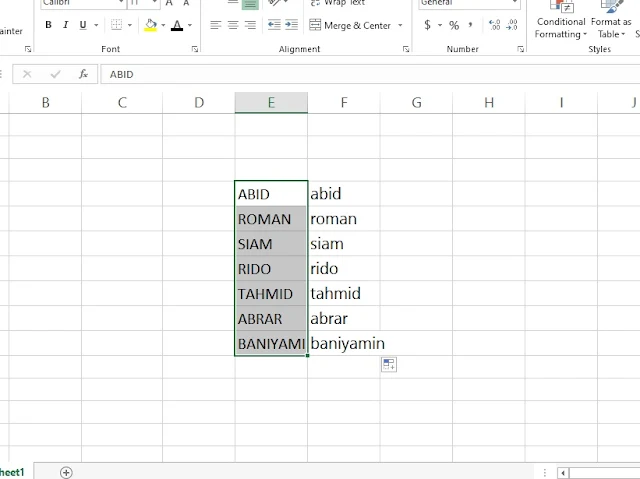Image resolution: width=640 pixels, height=479 pixels.
Task: Click horizontal scrollbar left arrow
Action: 563,473
